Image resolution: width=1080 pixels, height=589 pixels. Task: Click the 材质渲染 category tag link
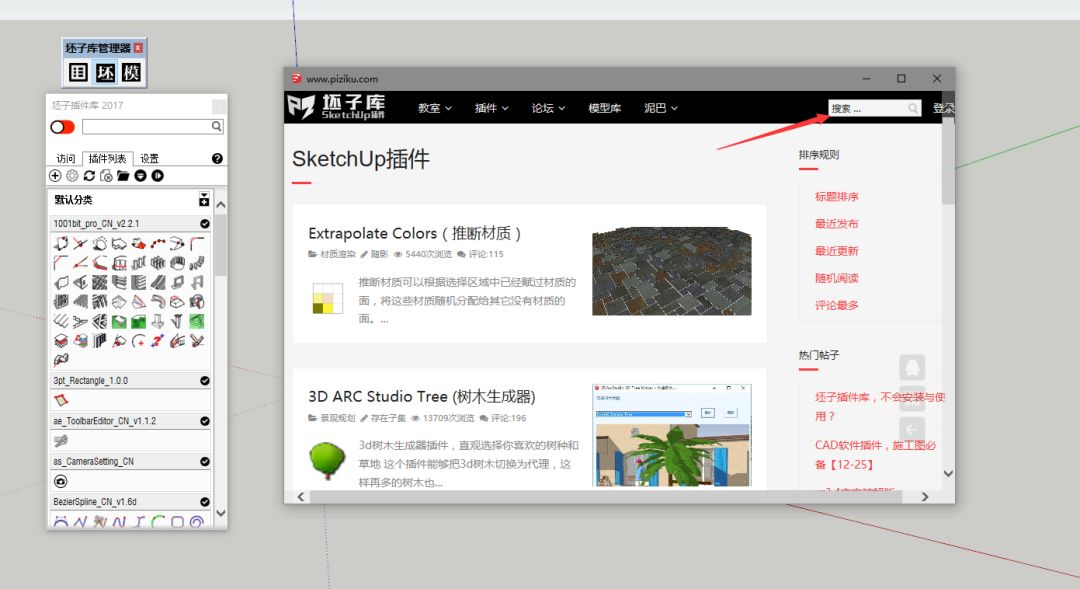tap(338, 254)
